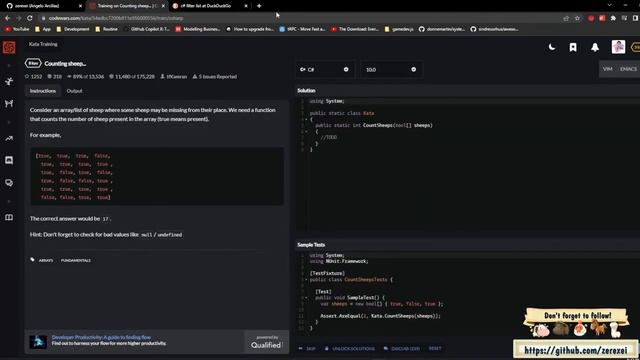Click the DISCUSS button
The width and height of the screenshot is (640, 360).
402,349
